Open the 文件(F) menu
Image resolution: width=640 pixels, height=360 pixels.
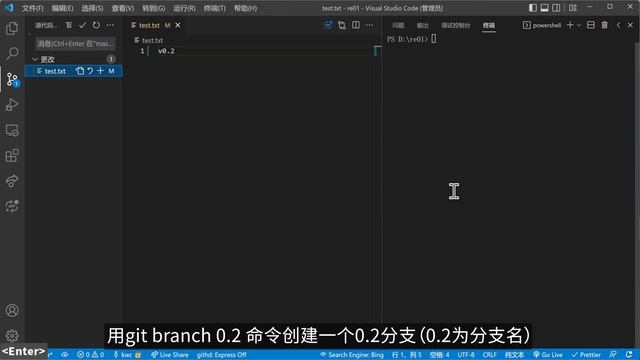tap(33, 8)
